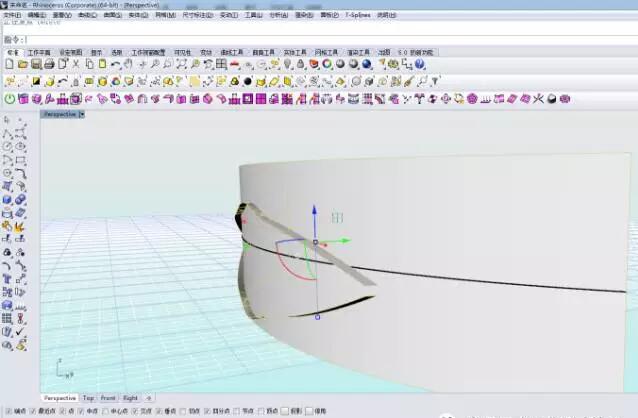Click the Perspective viewport title label
The height and width of the screenshot is (418, 638).
pyautogui.click(x=60, y=114)
